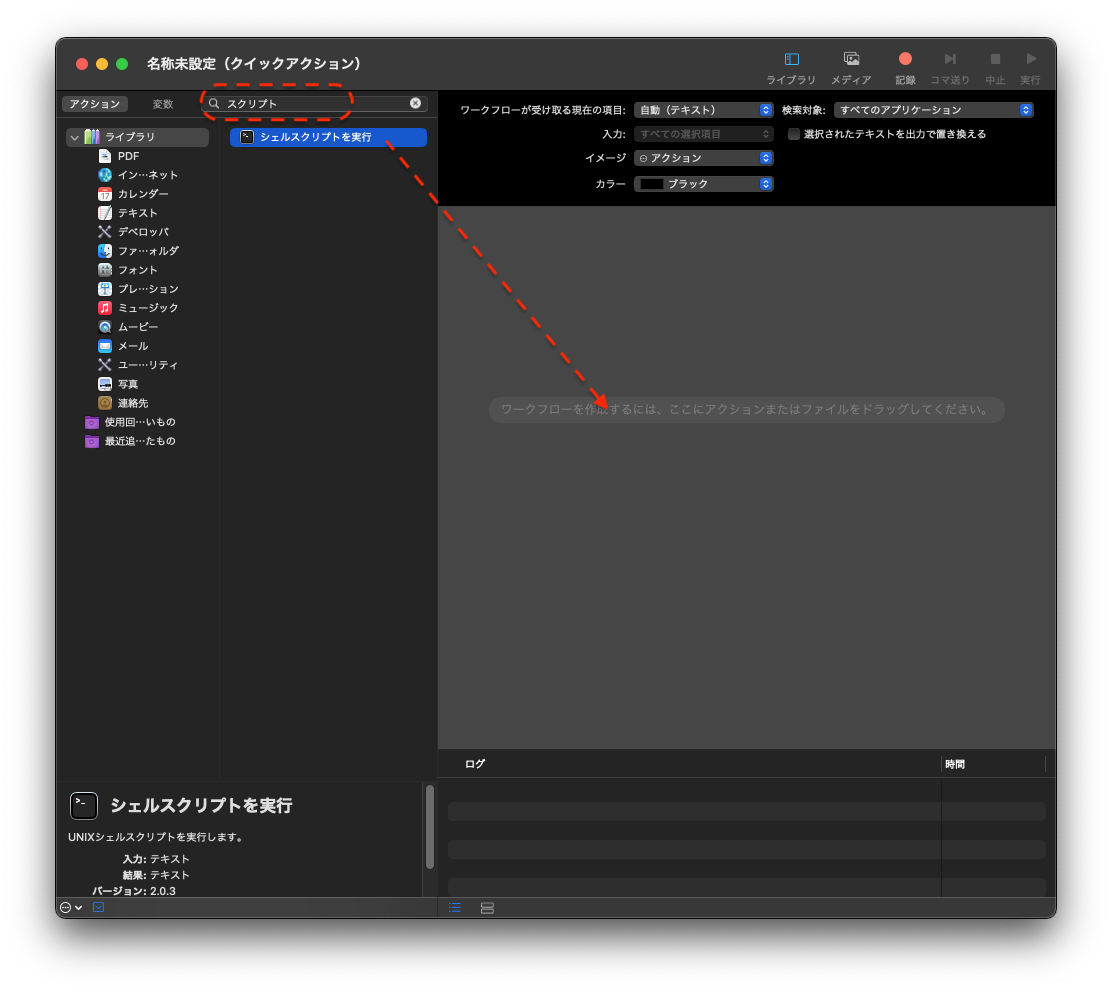Enable 選択されたテキストを出力で置き換える checkbox

tap(794, 134)
